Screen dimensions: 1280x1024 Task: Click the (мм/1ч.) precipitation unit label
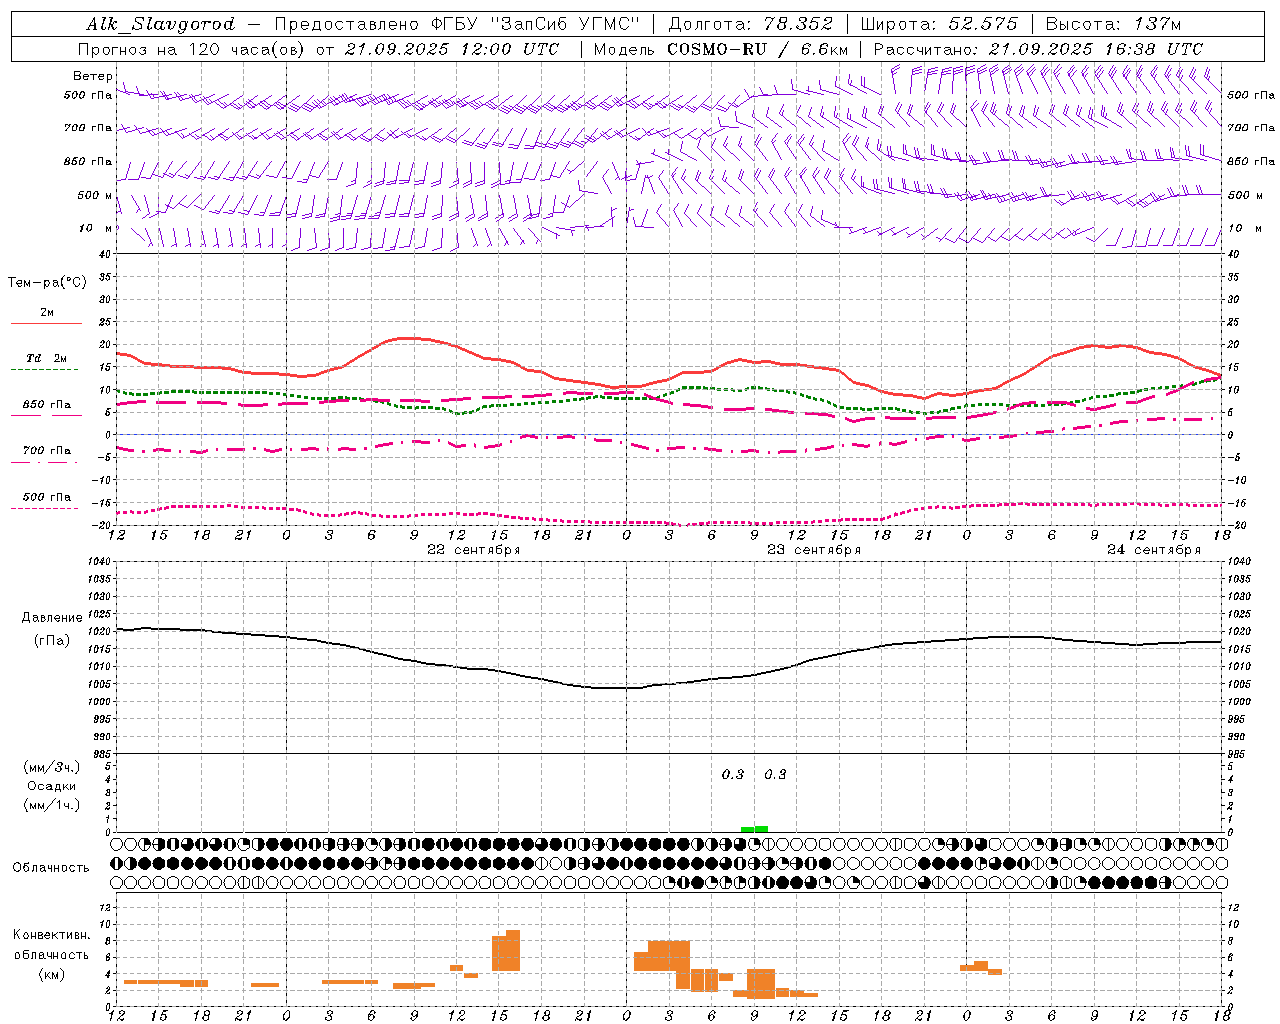coord(52,805)
